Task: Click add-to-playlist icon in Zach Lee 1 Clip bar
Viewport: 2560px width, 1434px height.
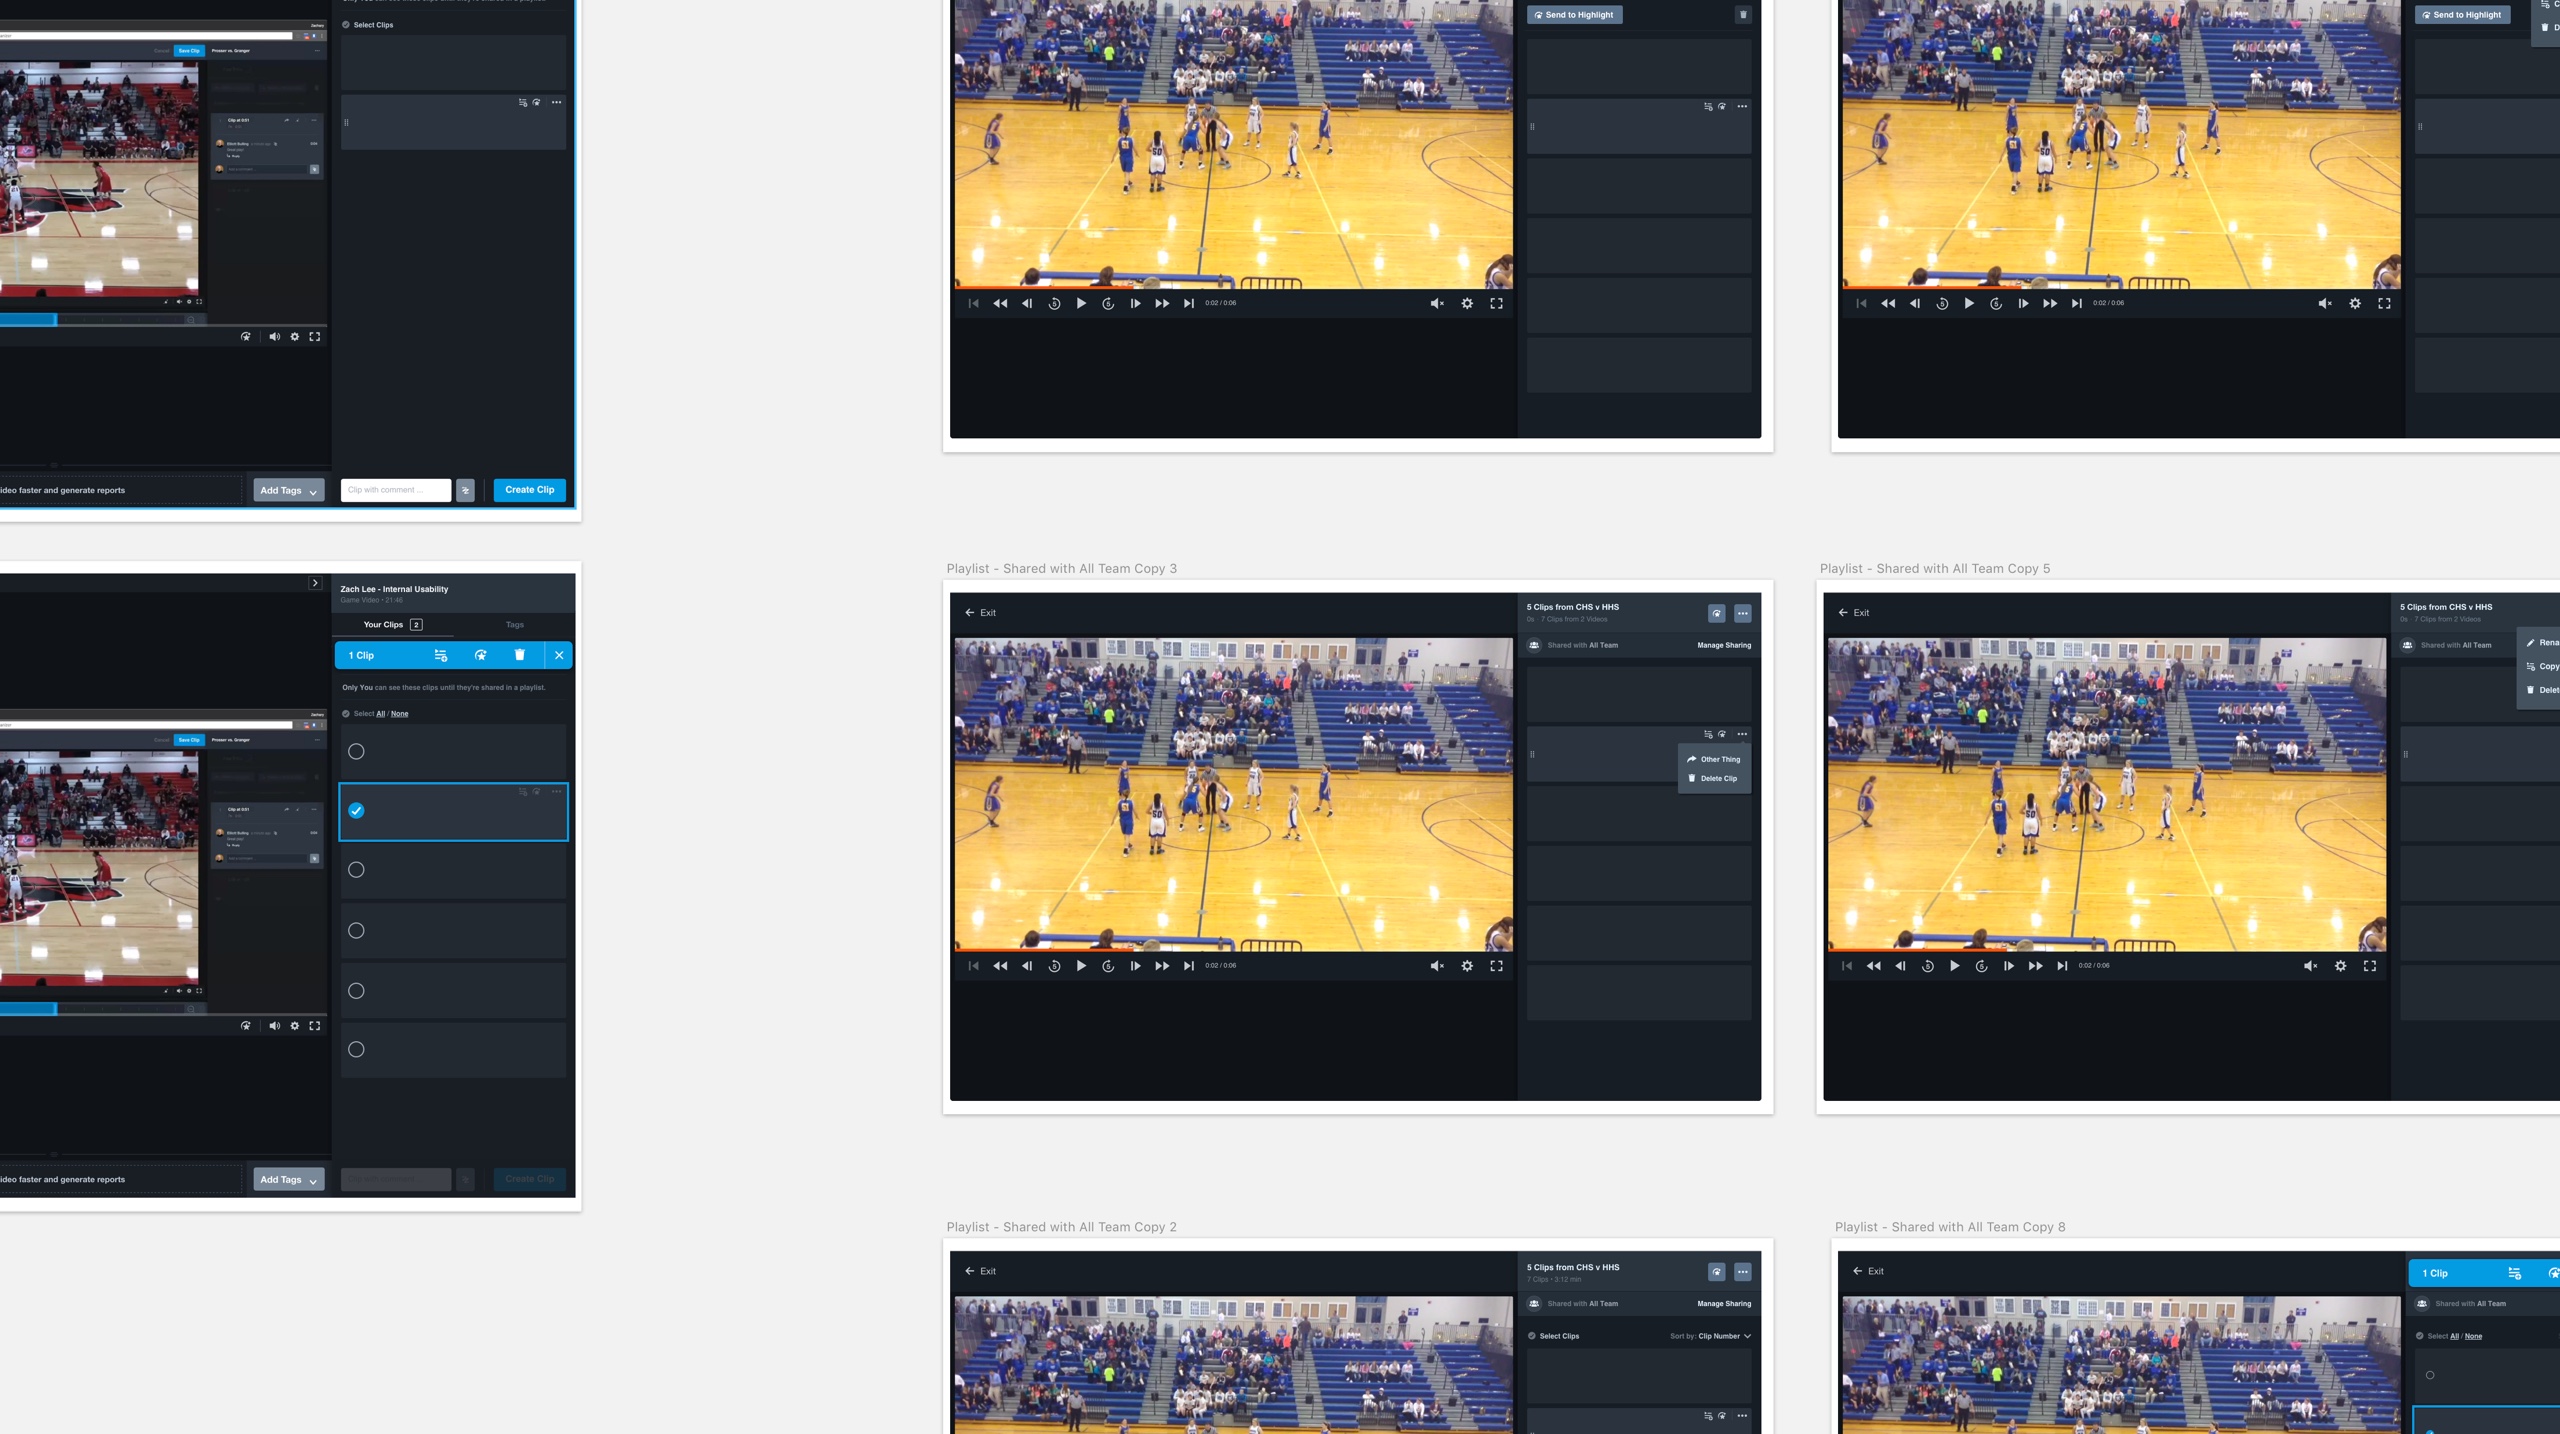Action: point(440,655)
